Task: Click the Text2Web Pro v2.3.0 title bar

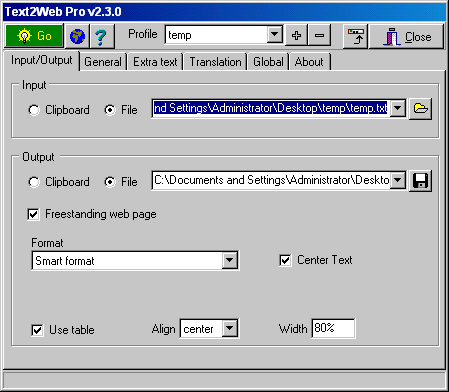Action: (224, 12)
